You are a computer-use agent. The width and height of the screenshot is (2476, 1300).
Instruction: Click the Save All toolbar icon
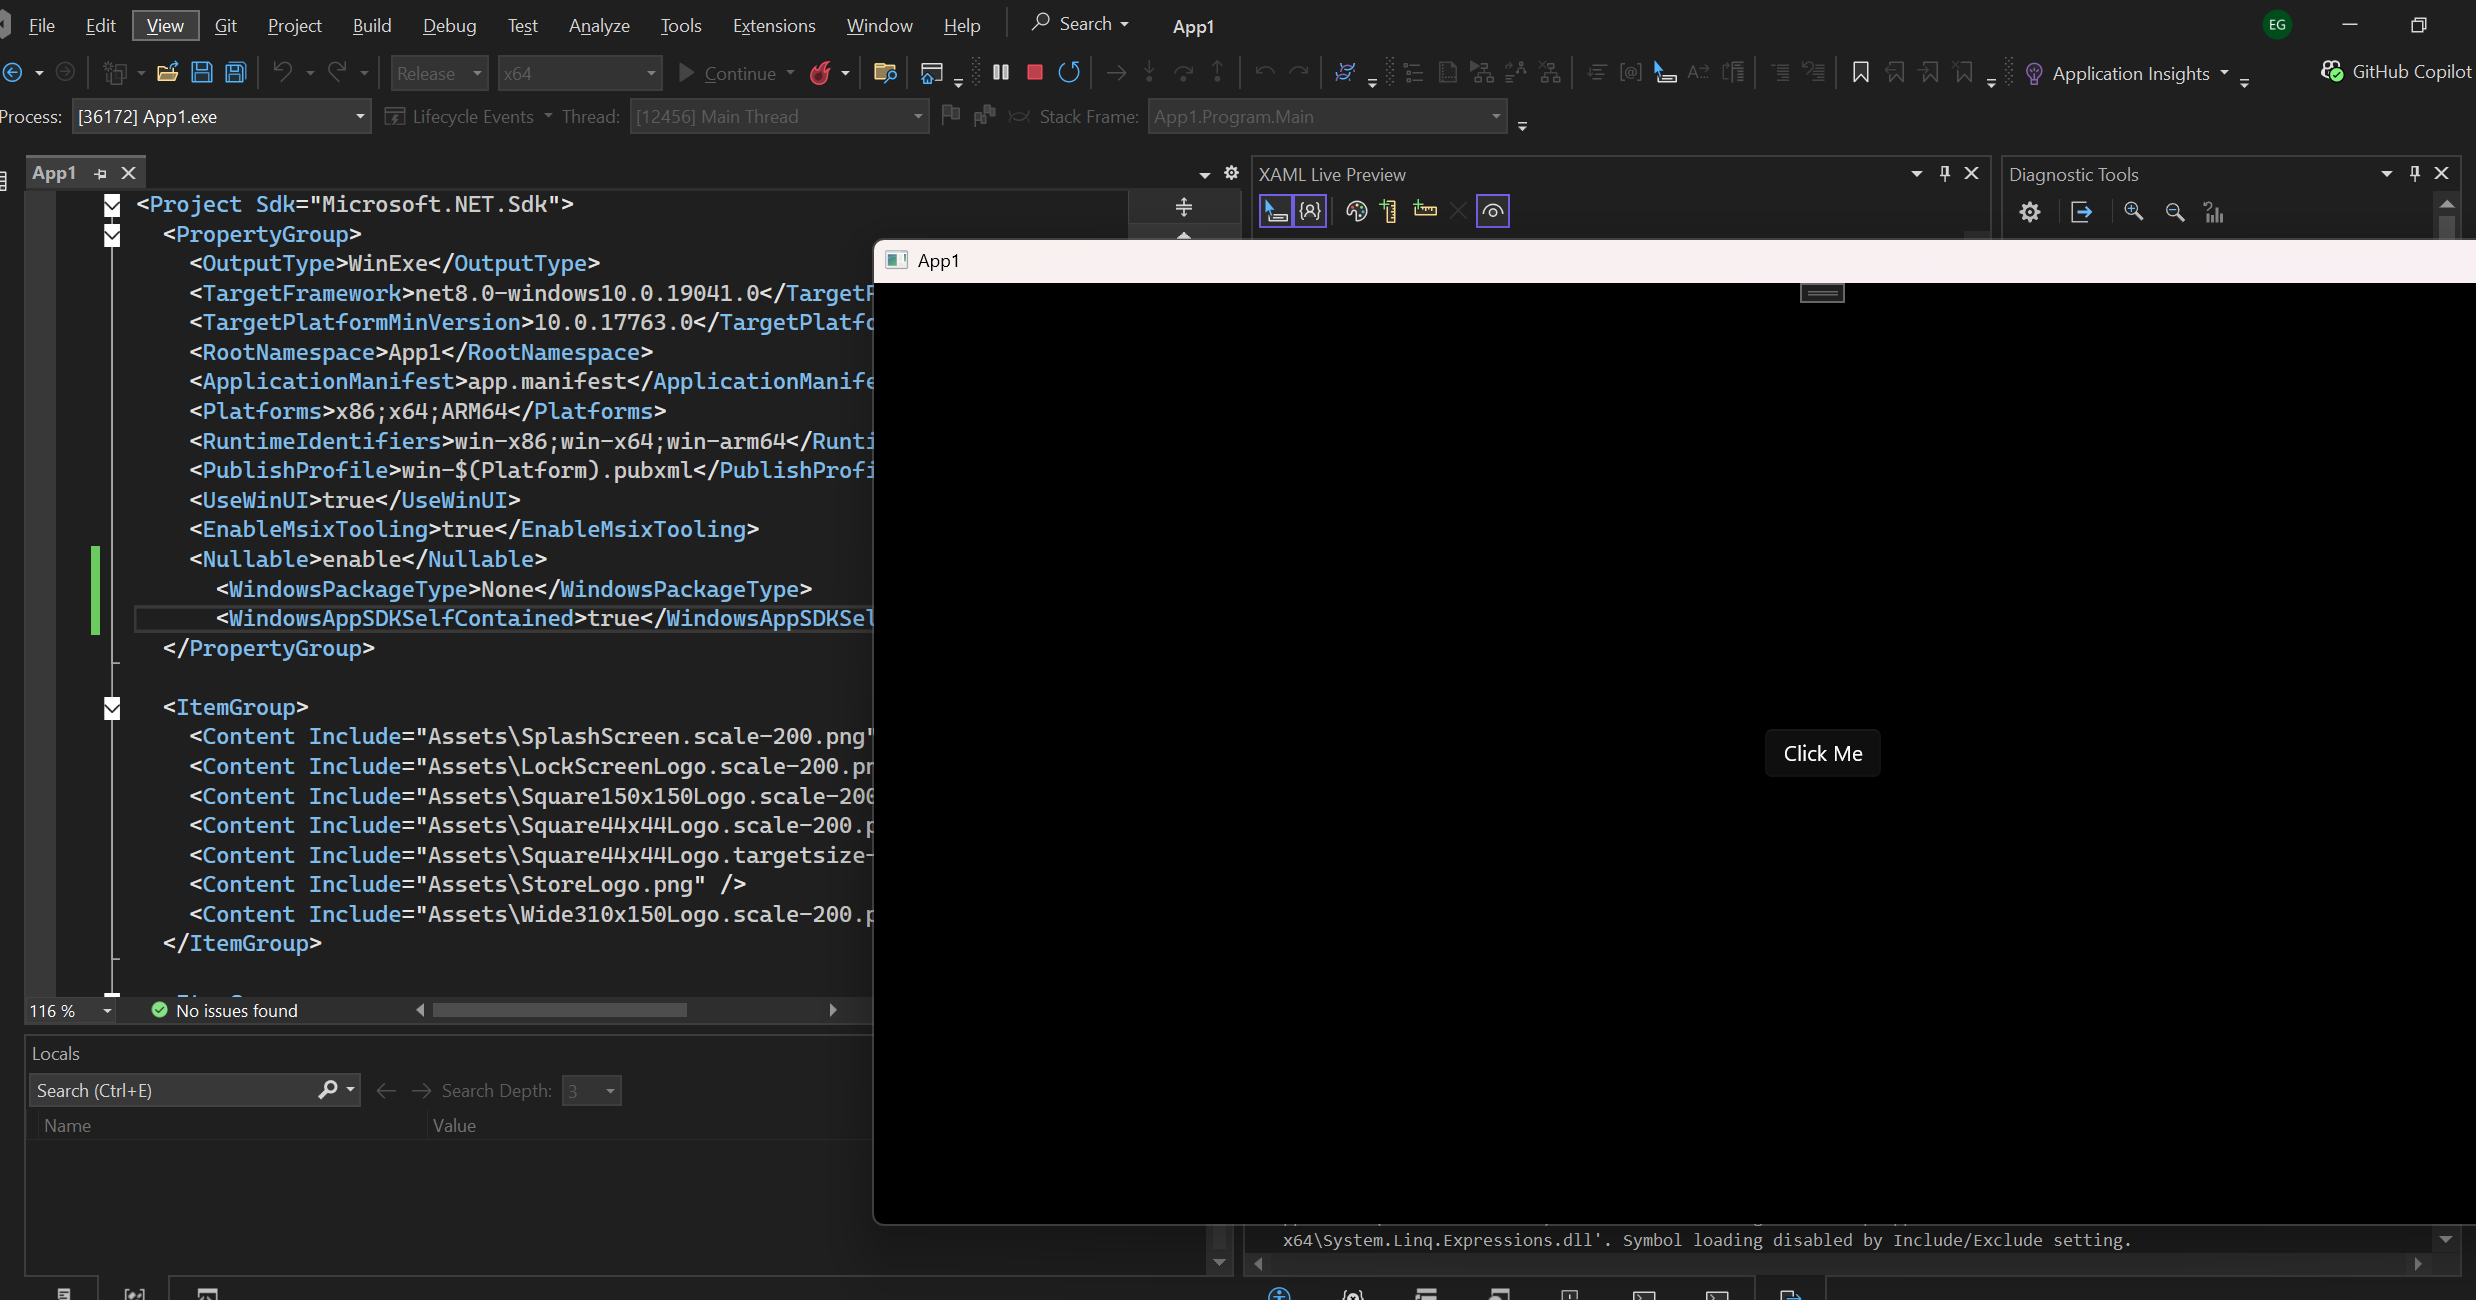[x=236, y=73]
